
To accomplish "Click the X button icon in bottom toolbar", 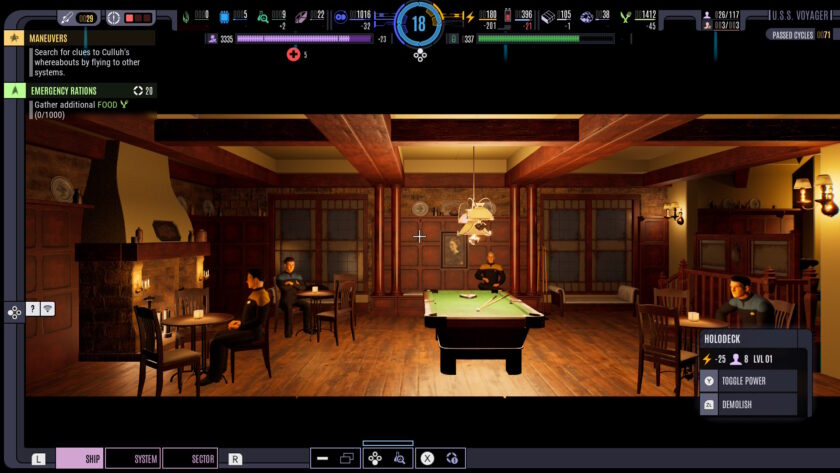I will click(x=427, y=459).
